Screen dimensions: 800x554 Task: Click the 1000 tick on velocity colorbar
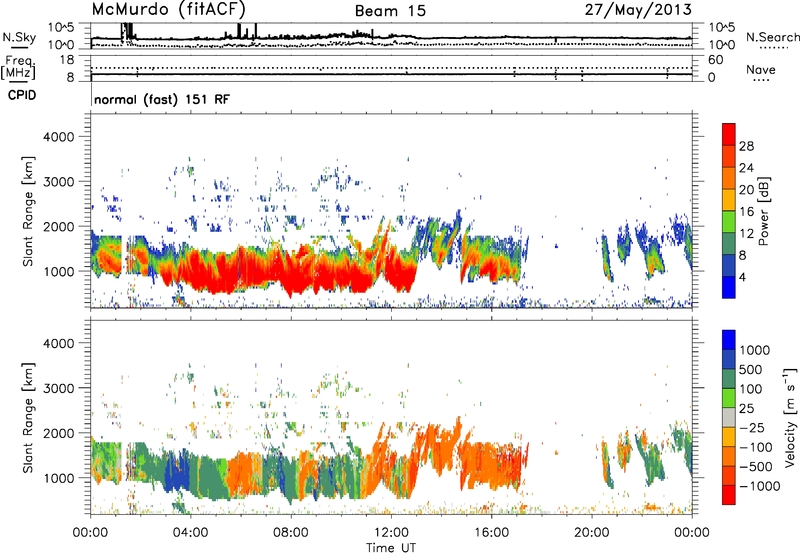(x=755, y=350)
